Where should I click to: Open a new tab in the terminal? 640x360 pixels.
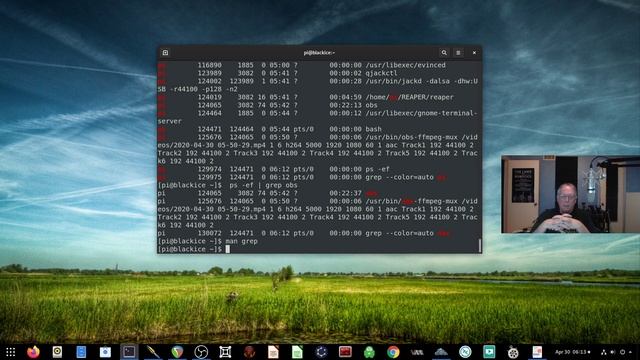tap(165, 53)
